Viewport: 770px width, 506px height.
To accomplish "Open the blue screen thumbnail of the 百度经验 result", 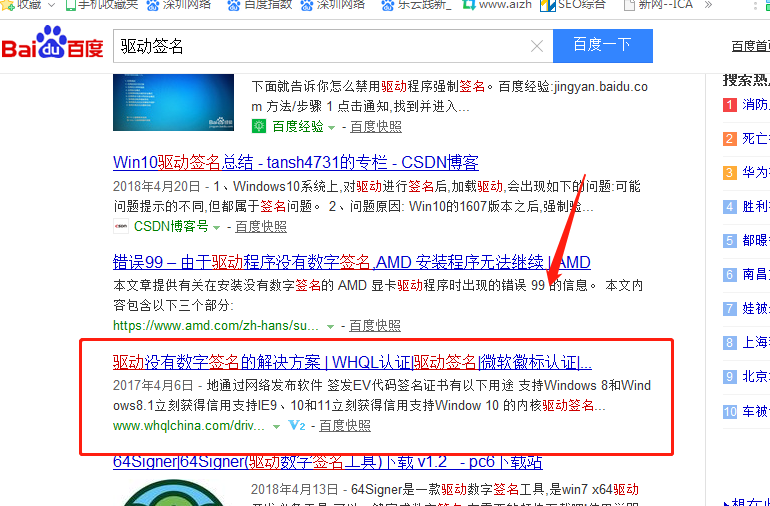I will coord(173,102).
